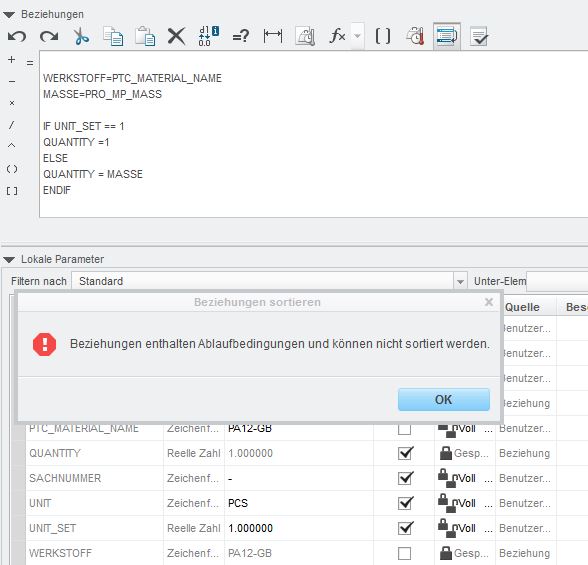The image size is (588, 565).
Task: Click the Undo arrow icon
Action: click(17, 36)
